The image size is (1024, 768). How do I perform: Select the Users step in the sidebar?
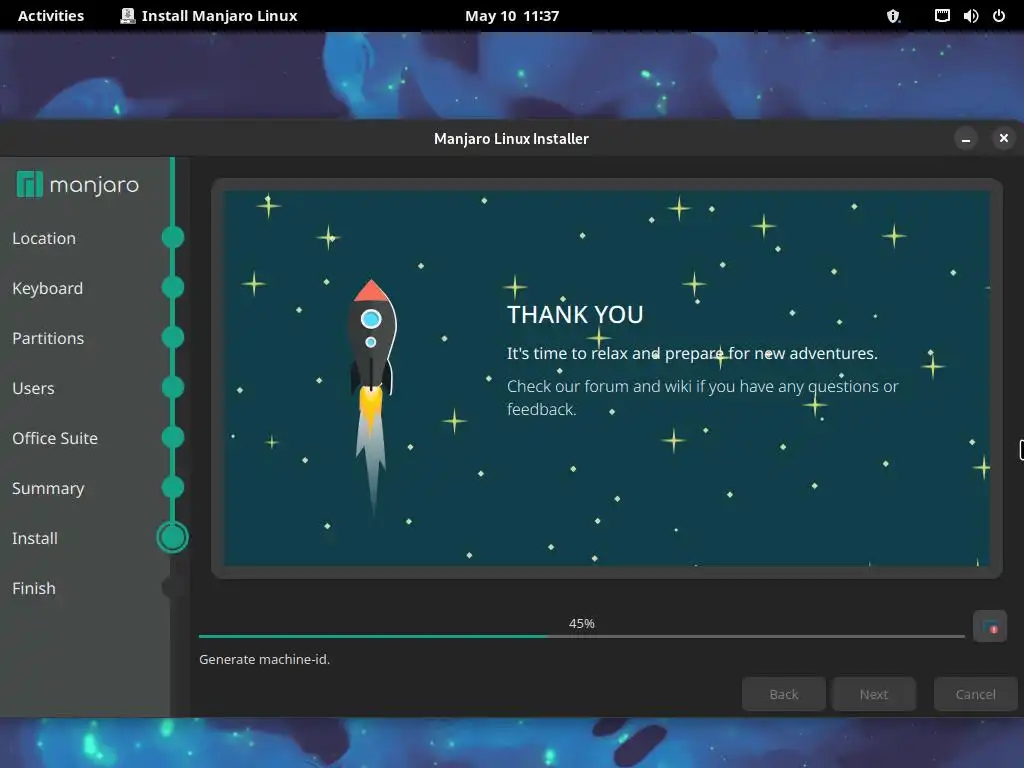tap(33, 388)
